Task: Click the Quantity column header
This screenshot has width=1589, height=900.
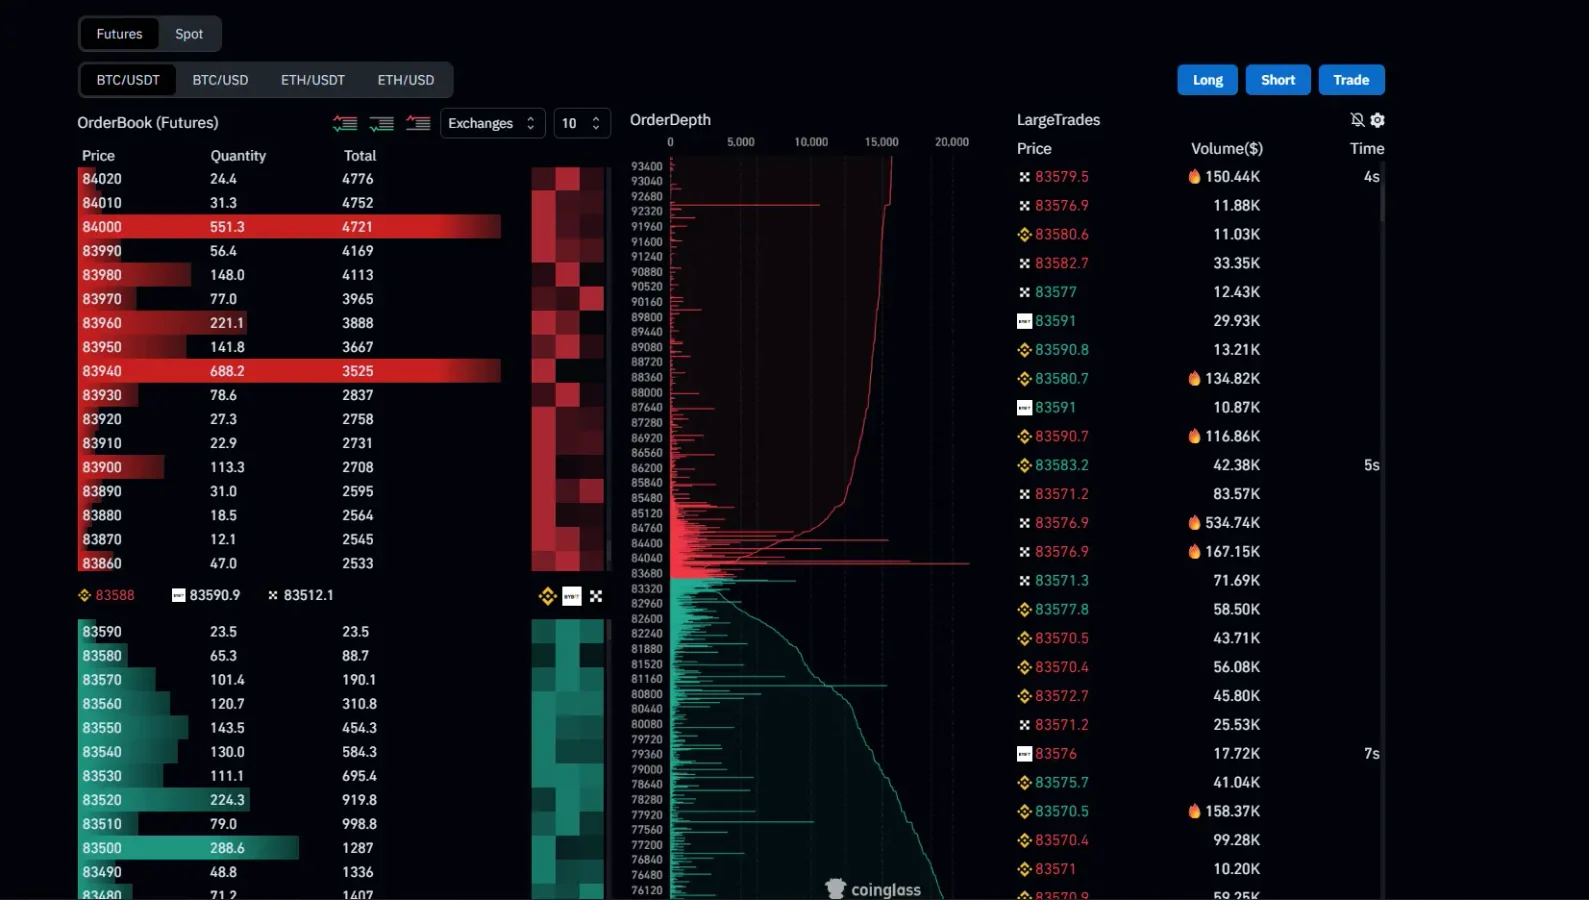Action: 238,156
